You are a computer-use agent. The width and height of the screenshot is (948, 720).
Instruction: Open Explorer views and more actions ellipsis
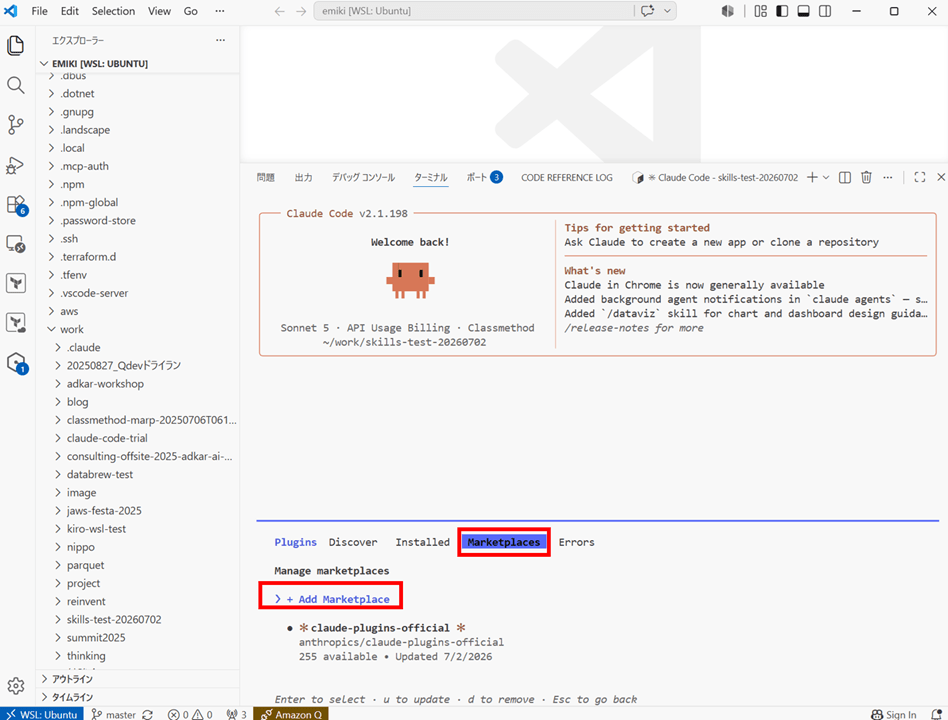click(x=220, y=41)
